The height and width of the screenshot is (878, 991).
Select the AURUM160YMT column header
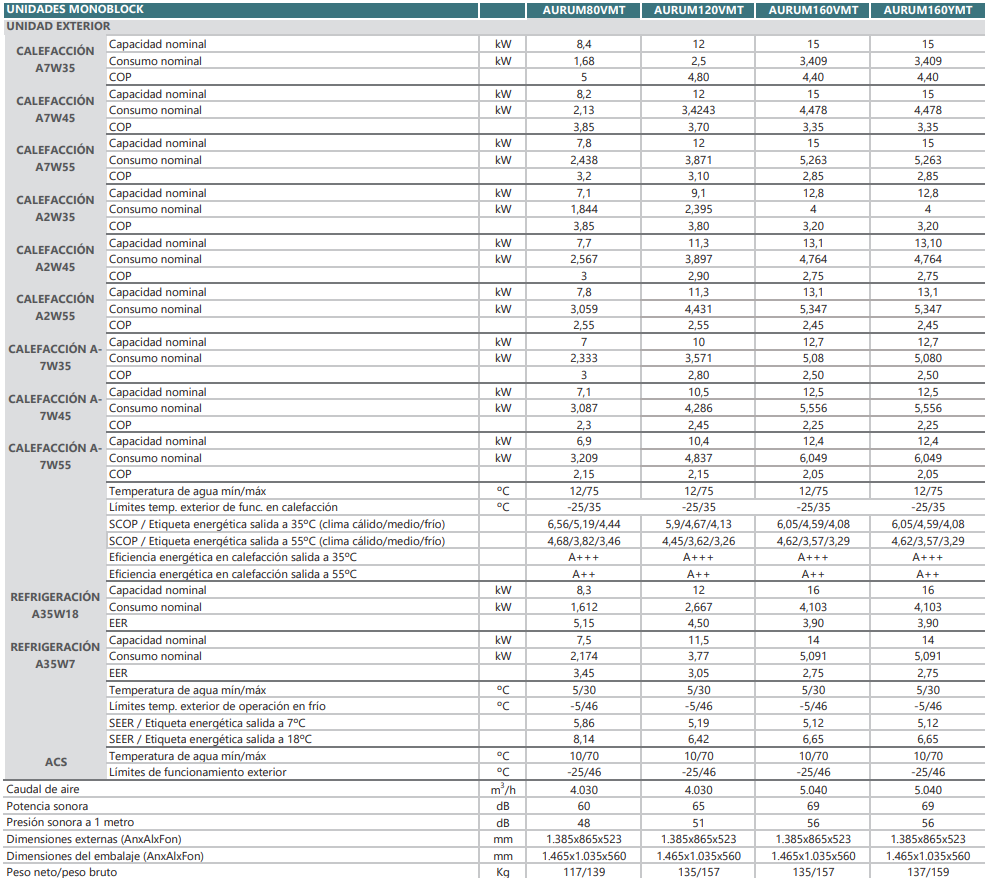[x=927, y=10]
